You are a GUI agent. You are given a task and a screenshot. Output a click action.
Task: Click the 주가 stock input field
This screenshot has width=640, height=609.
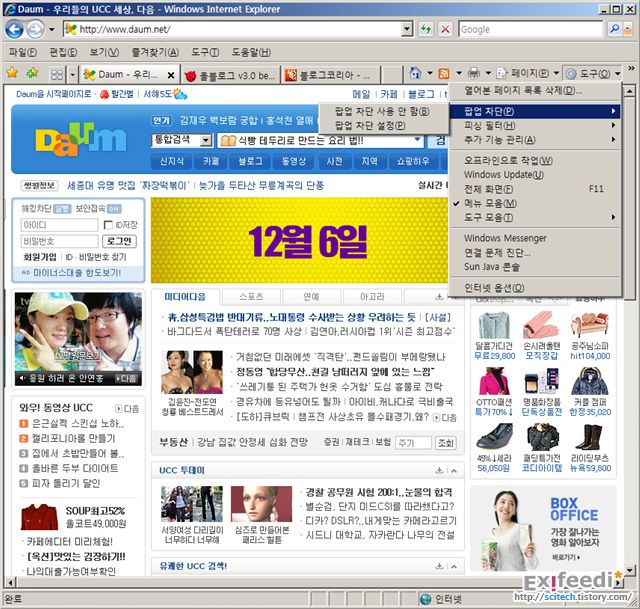click(x=413, y=443)
